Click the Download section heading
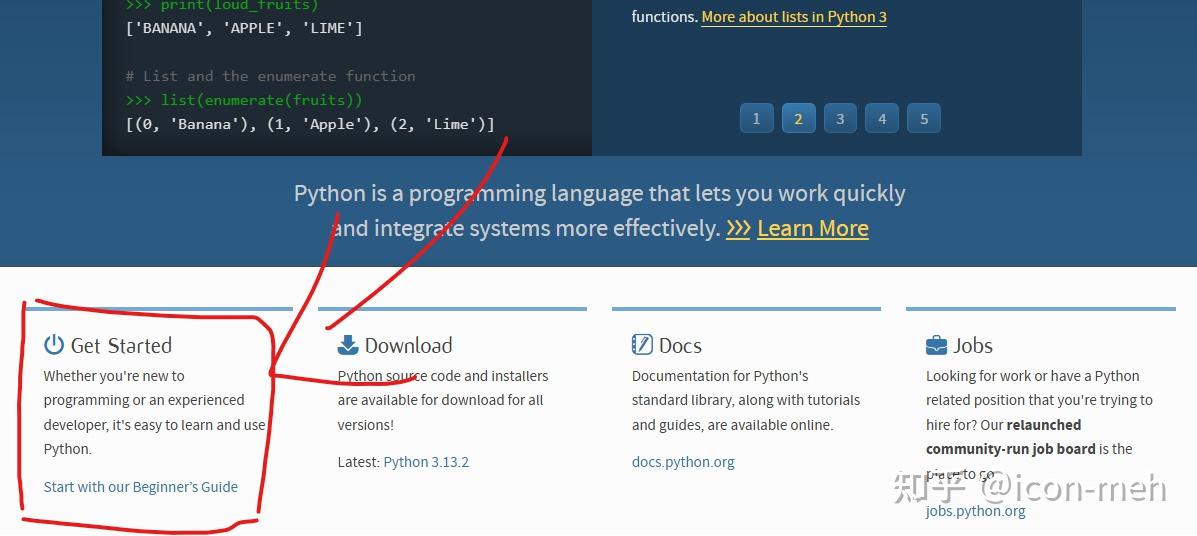 pos(408,345)
